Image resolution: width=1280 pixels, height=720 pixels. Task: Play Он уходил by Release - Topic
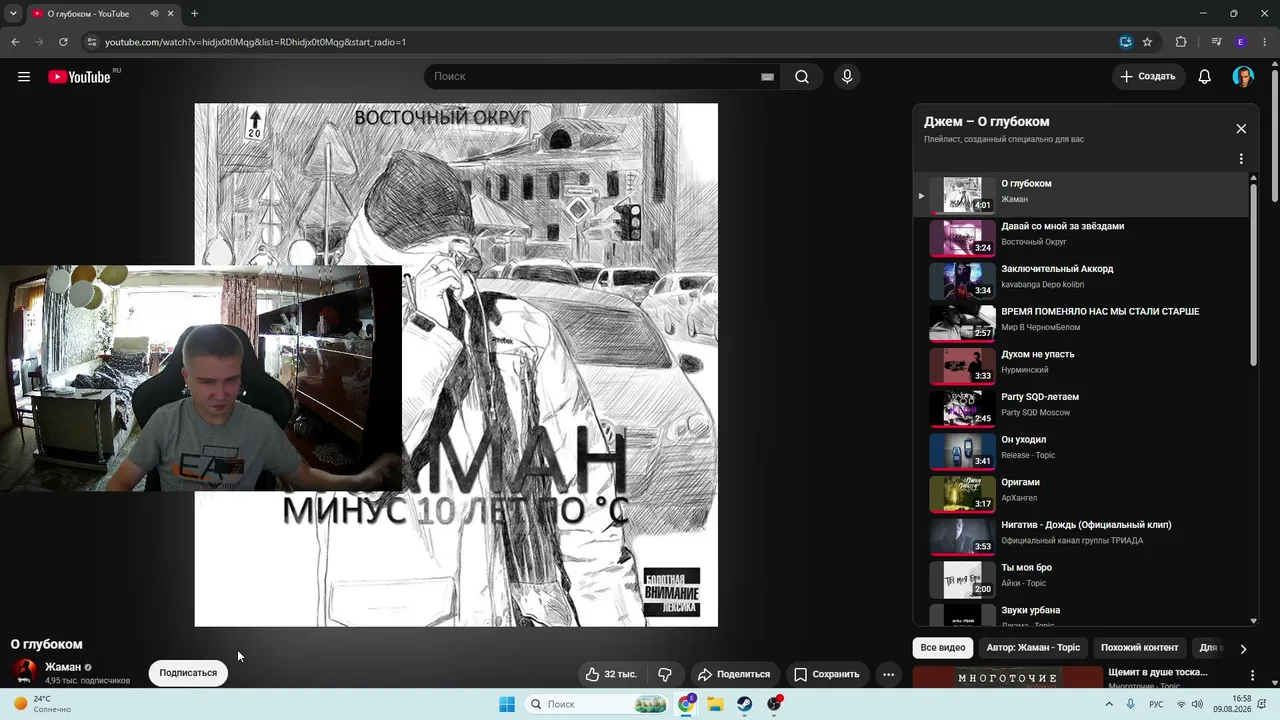(x=1082, y=452)
